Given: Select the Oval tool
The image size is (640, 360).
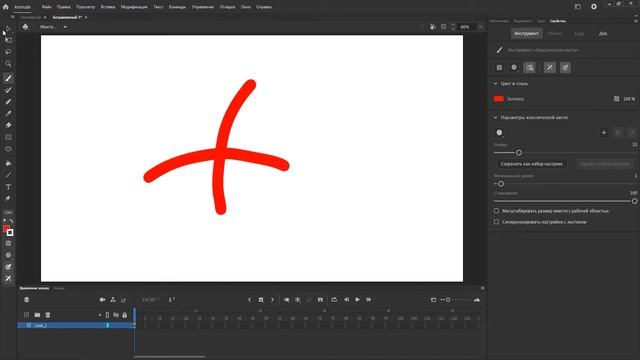Looking at the screenshot, I should tap(8, 149).
